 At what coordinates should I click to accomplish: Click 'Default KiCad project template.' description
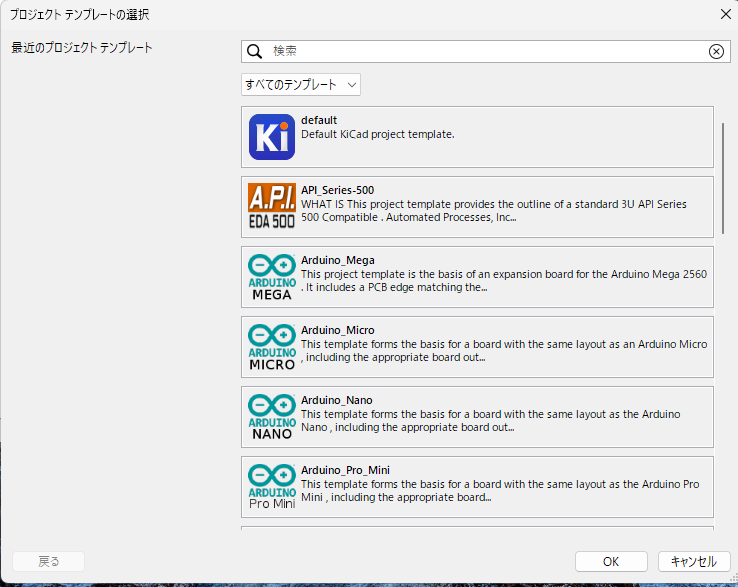click(378, 135)
